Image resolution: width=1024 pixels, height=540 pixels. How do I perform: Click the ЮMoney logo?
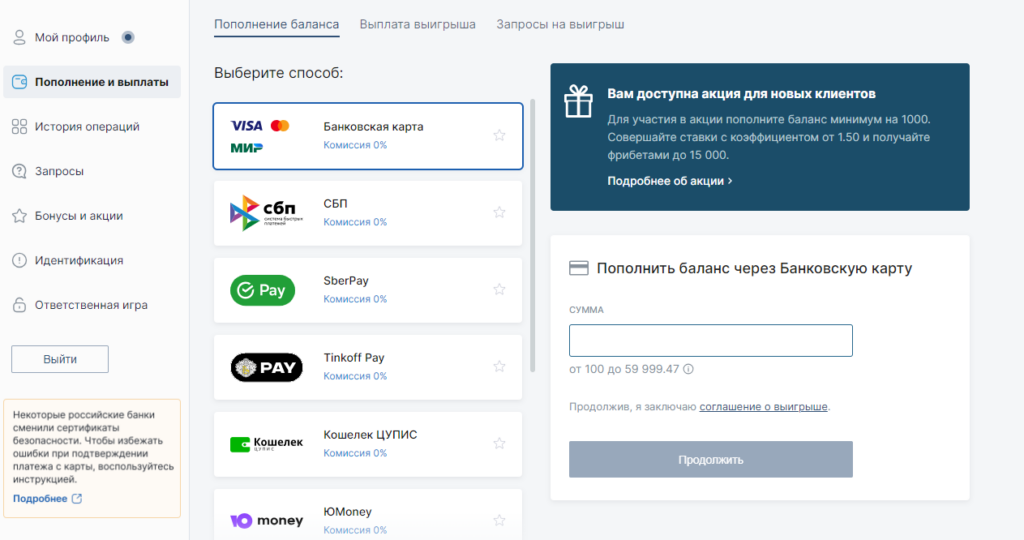(266, 520)
